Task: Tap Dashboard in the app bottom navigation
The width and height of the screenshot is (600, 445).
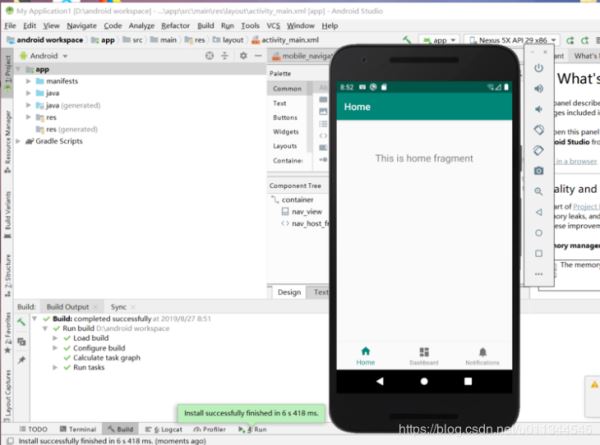Action: pos(424,356)
